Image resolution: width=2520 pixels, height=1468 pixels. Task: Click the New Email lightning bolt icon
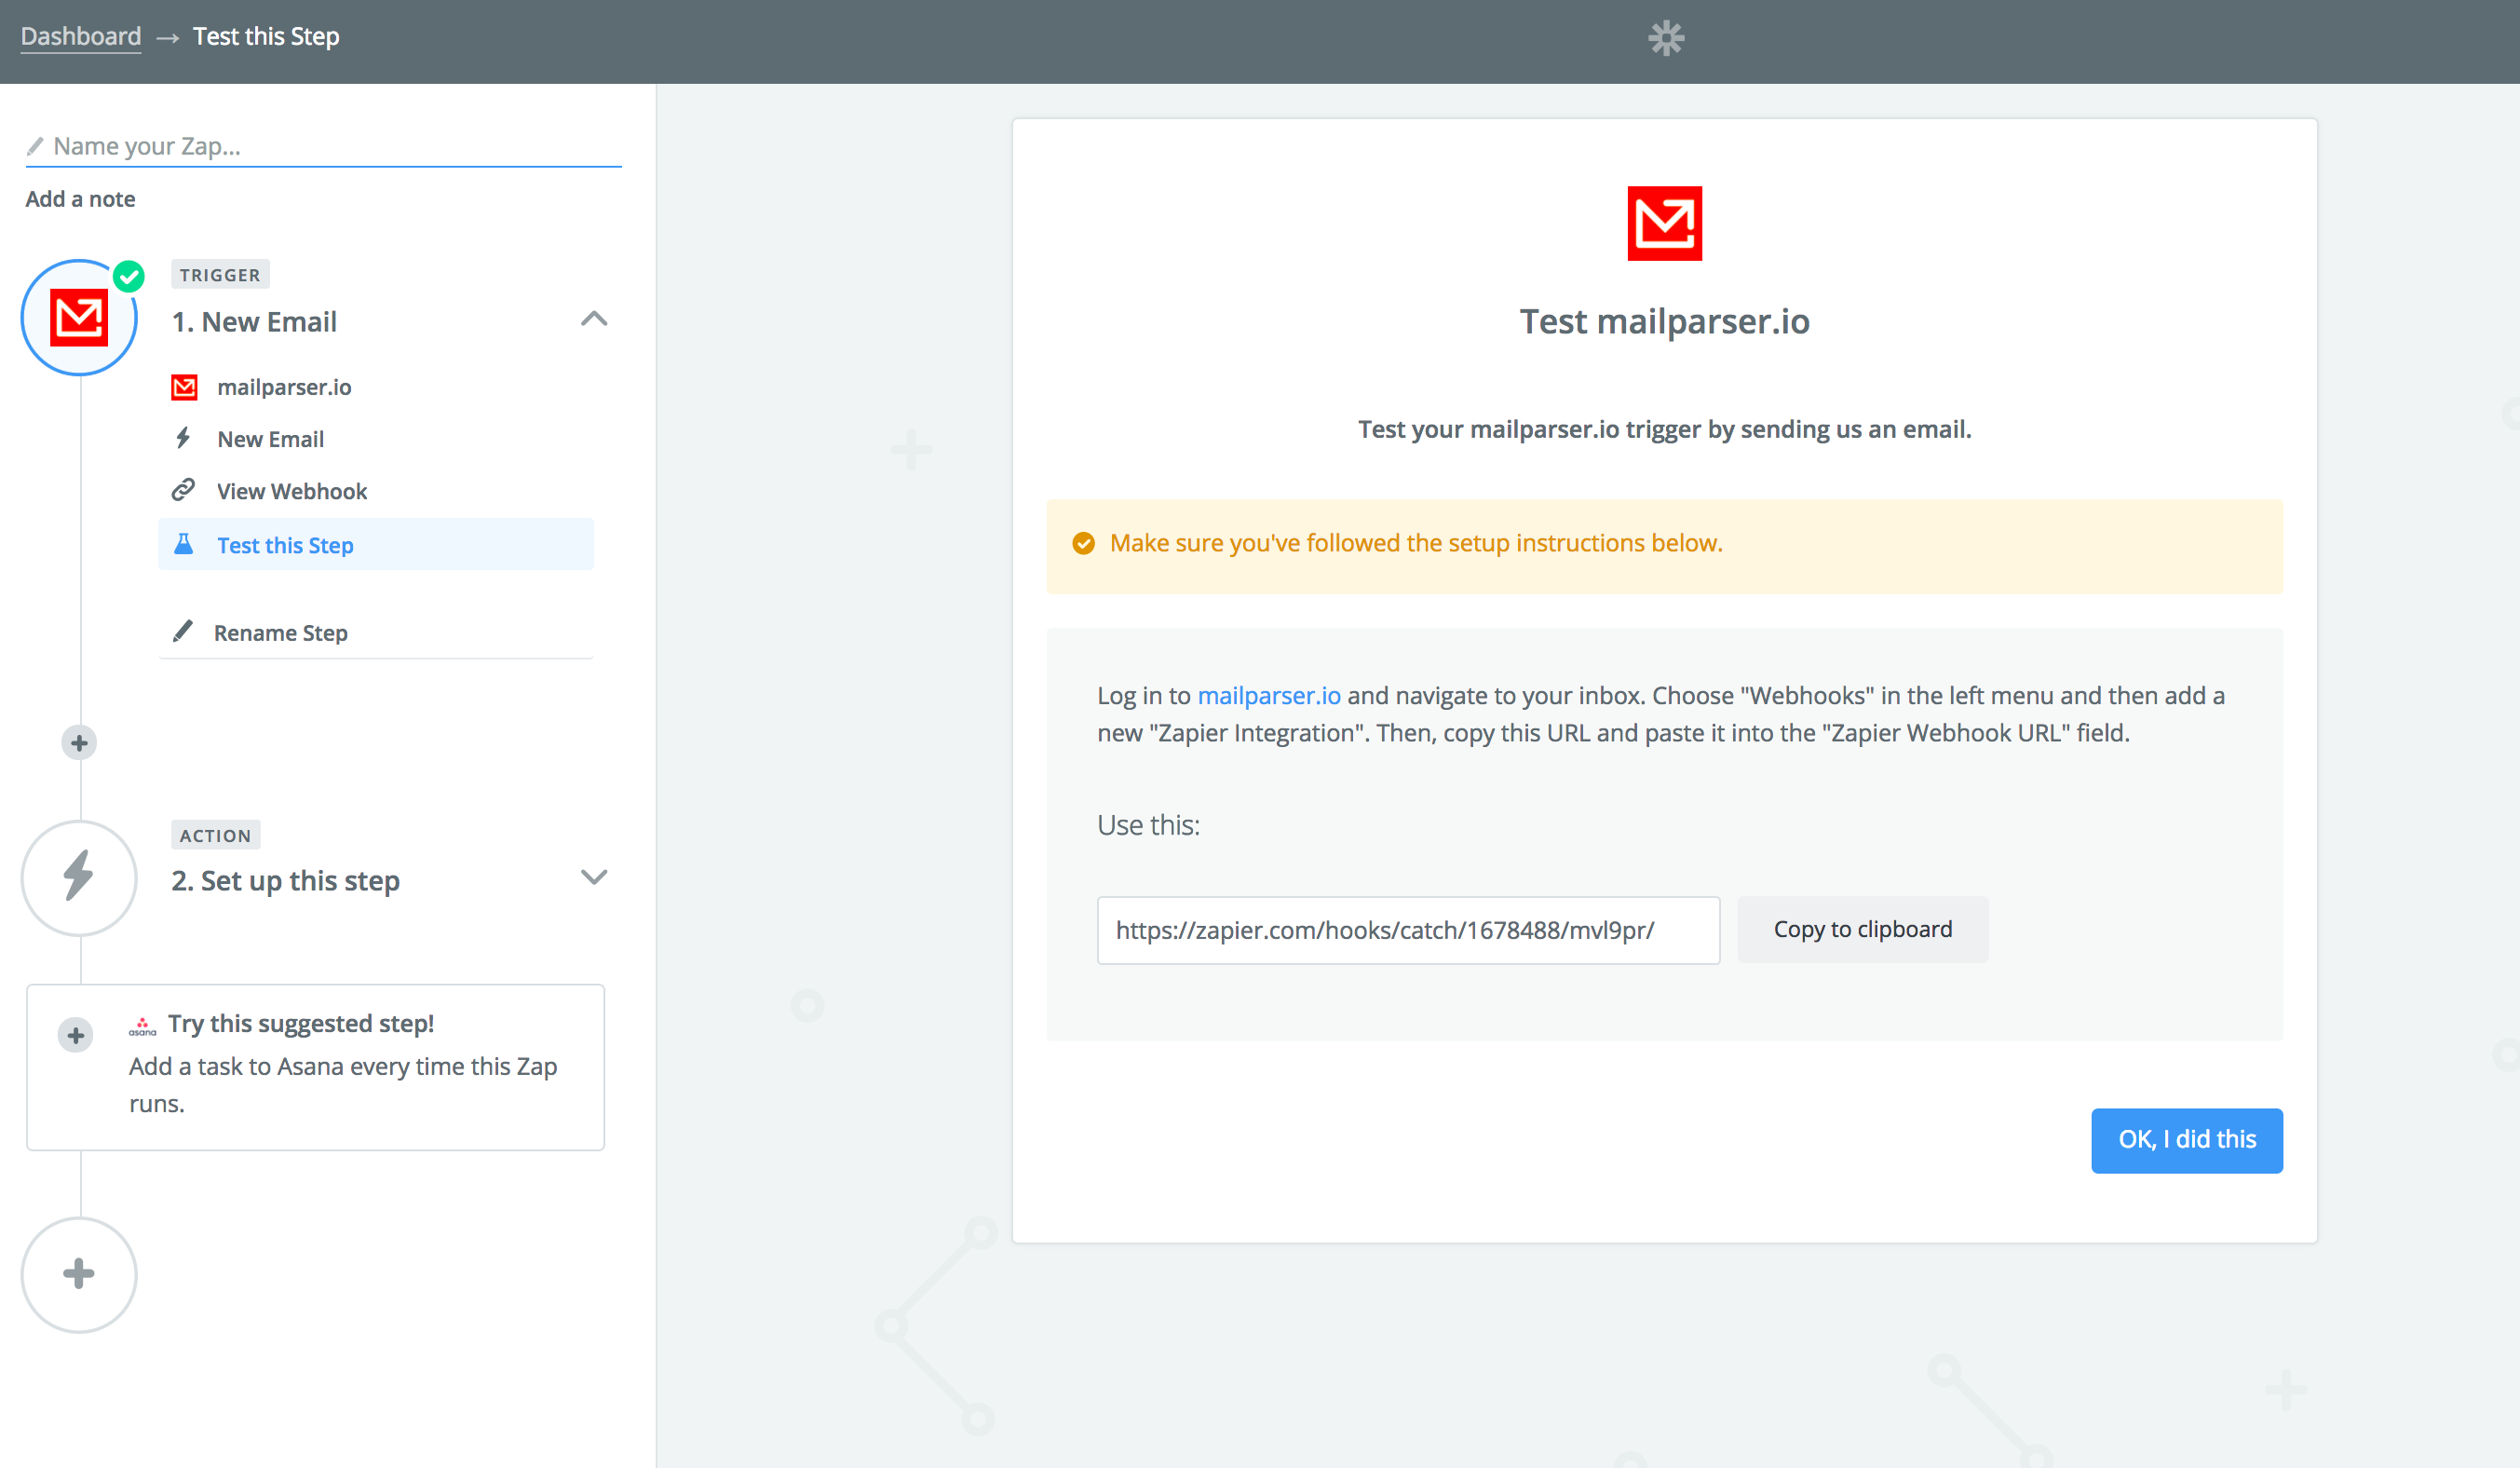point(185,439)
